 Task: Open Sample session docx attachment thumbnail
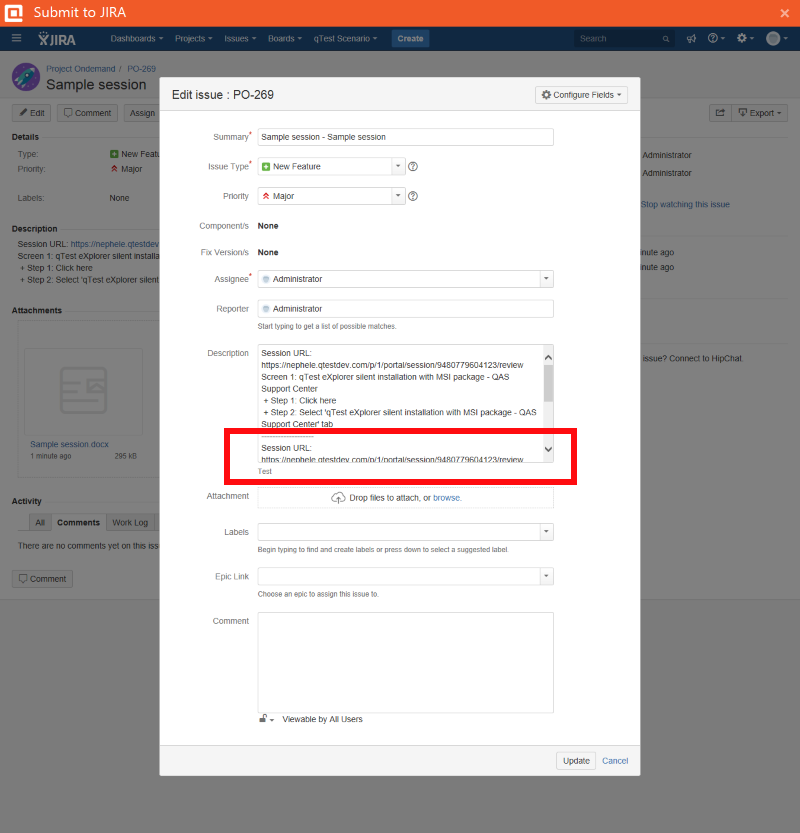click(83, 392)
